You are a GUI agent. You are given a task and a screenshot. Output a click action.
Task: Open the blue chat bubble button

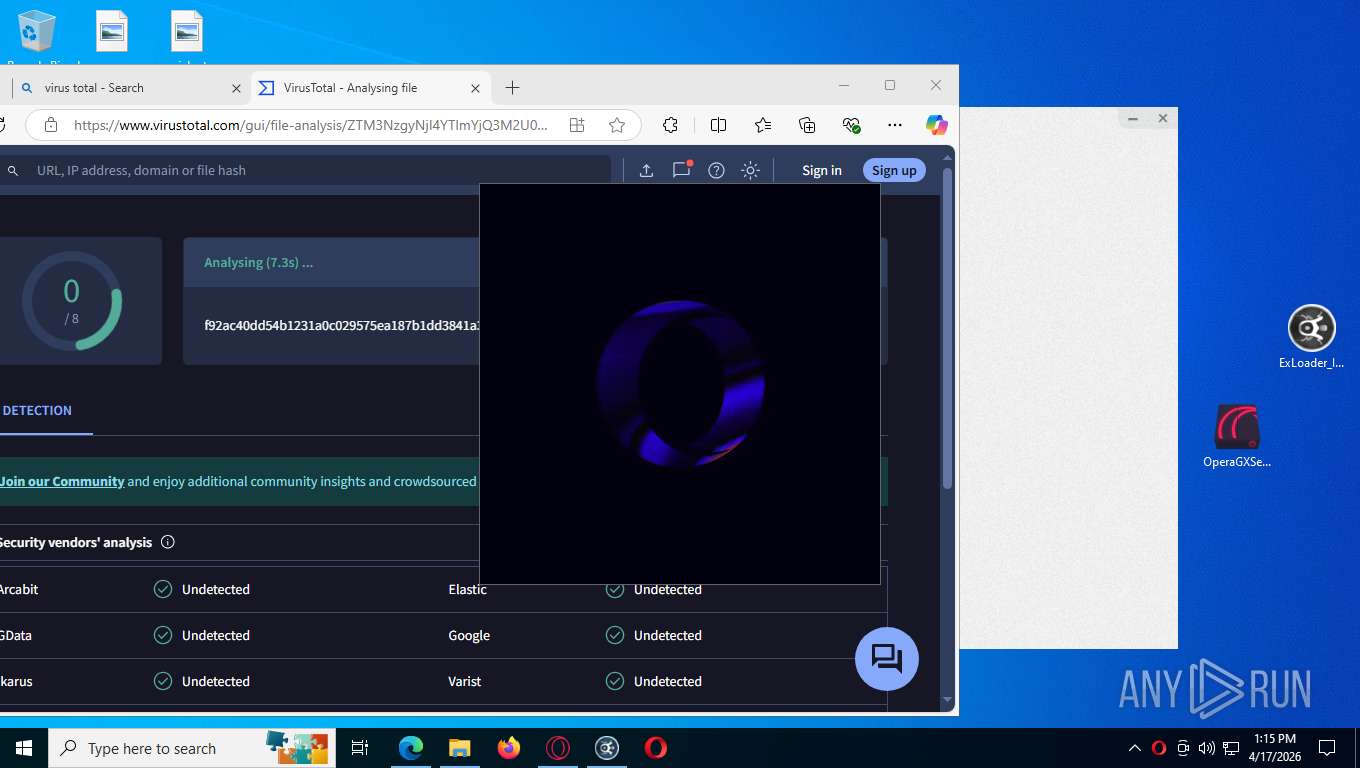pos(887,659)
